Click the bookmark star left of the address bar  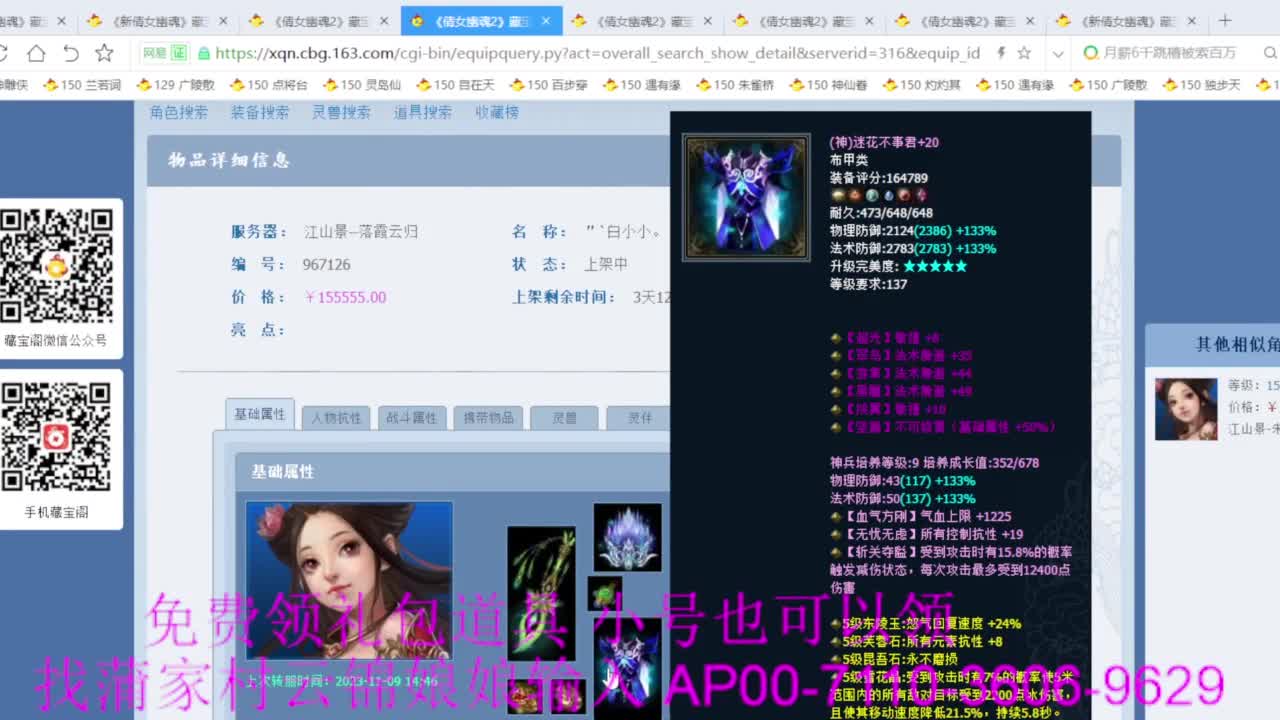click(x=104, y=53)
